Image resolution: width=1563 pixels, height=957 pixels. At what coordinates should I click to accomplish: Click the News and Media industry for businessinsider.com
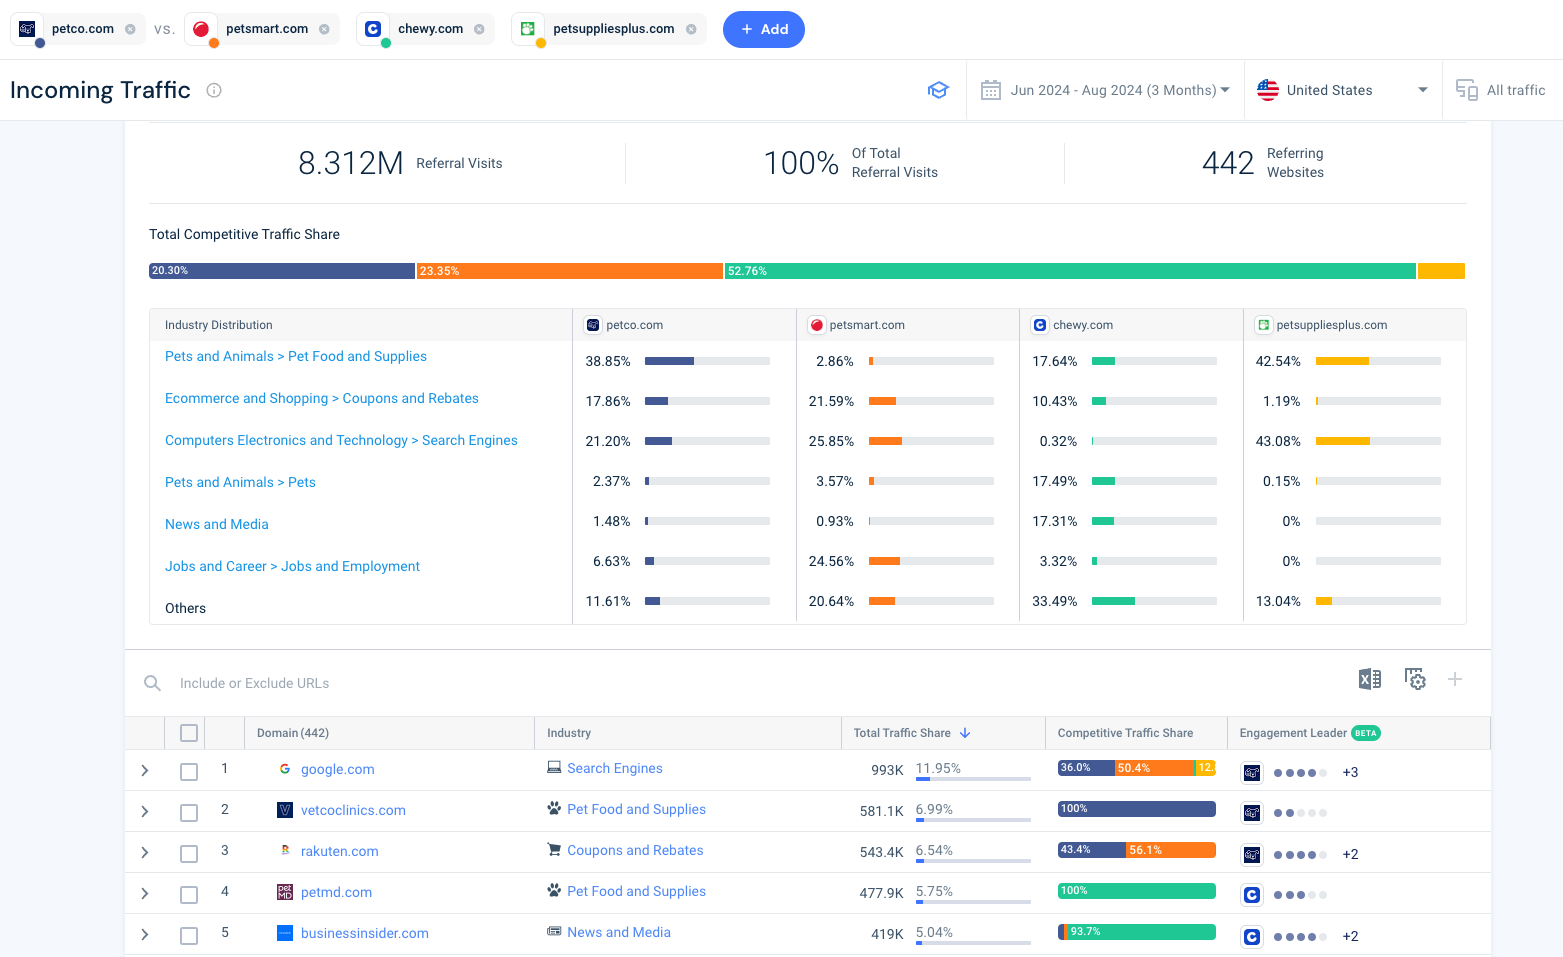[619, 932]
